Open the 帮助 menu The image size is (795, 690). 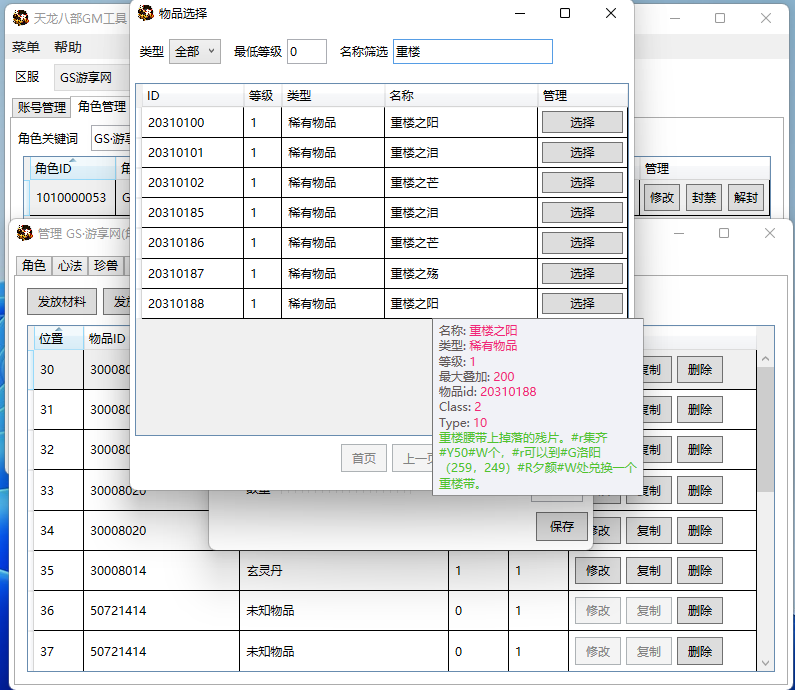[x=68, y=47]
